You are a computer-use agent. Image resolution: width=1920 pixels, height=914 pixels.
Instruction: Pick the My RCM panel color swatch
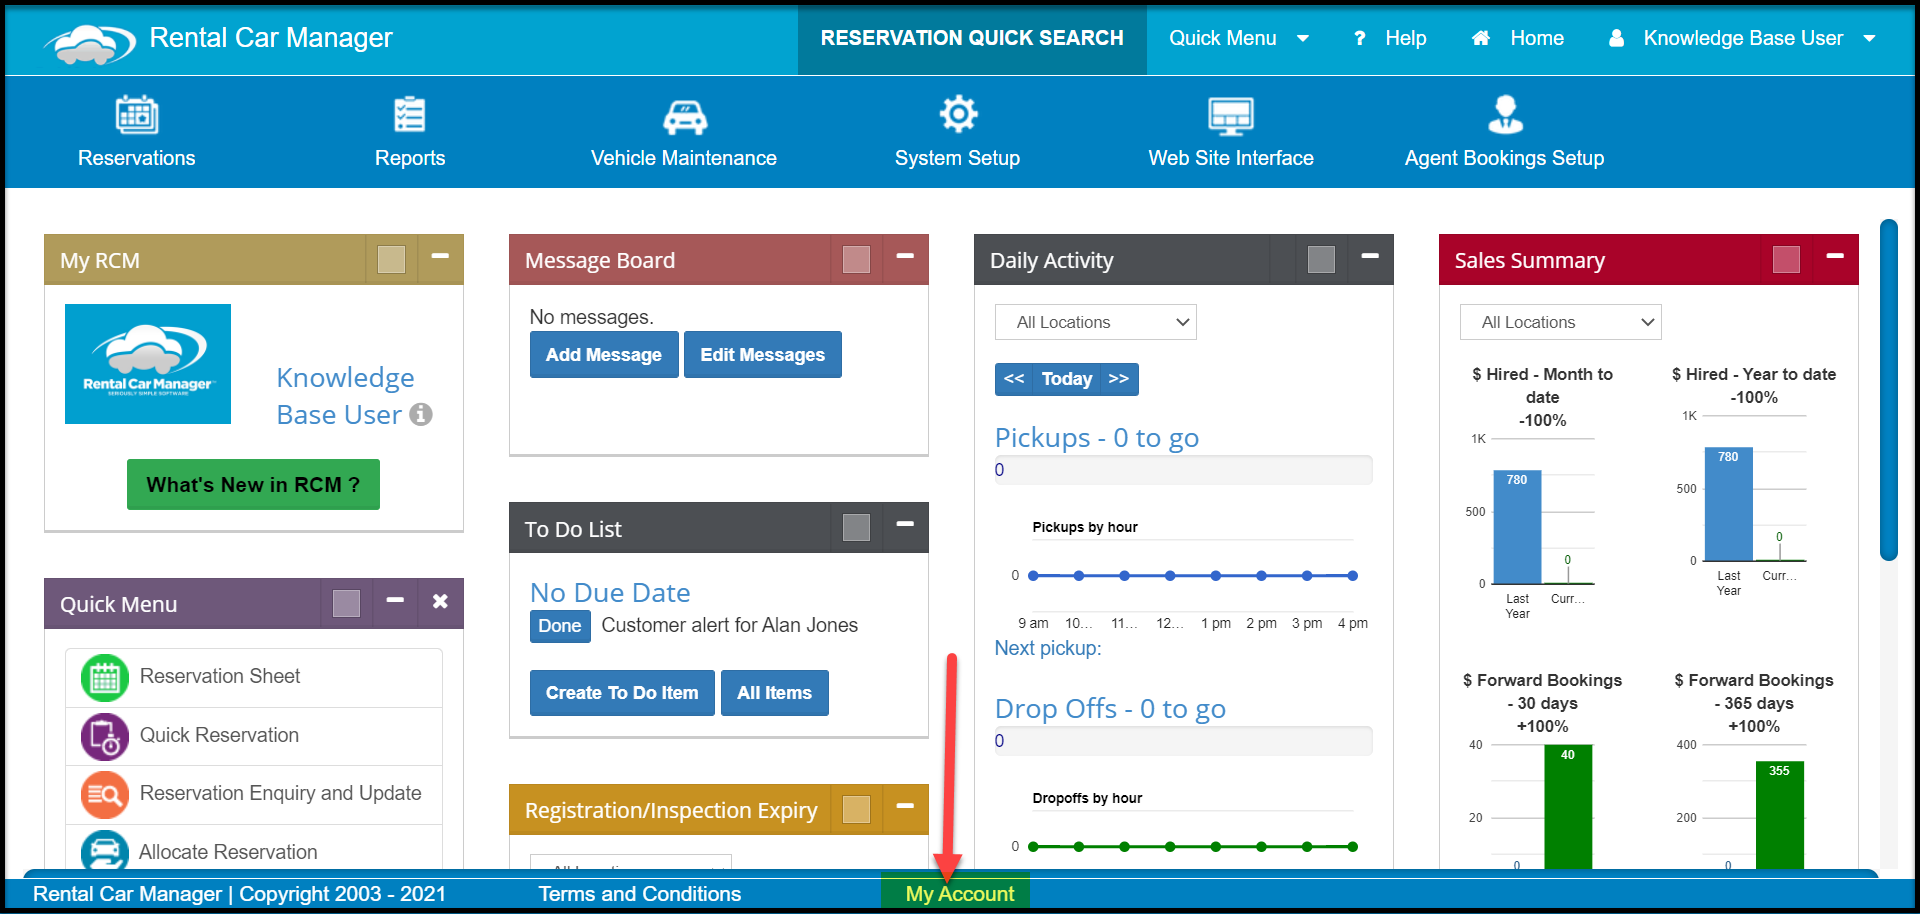tap(391, 259)
